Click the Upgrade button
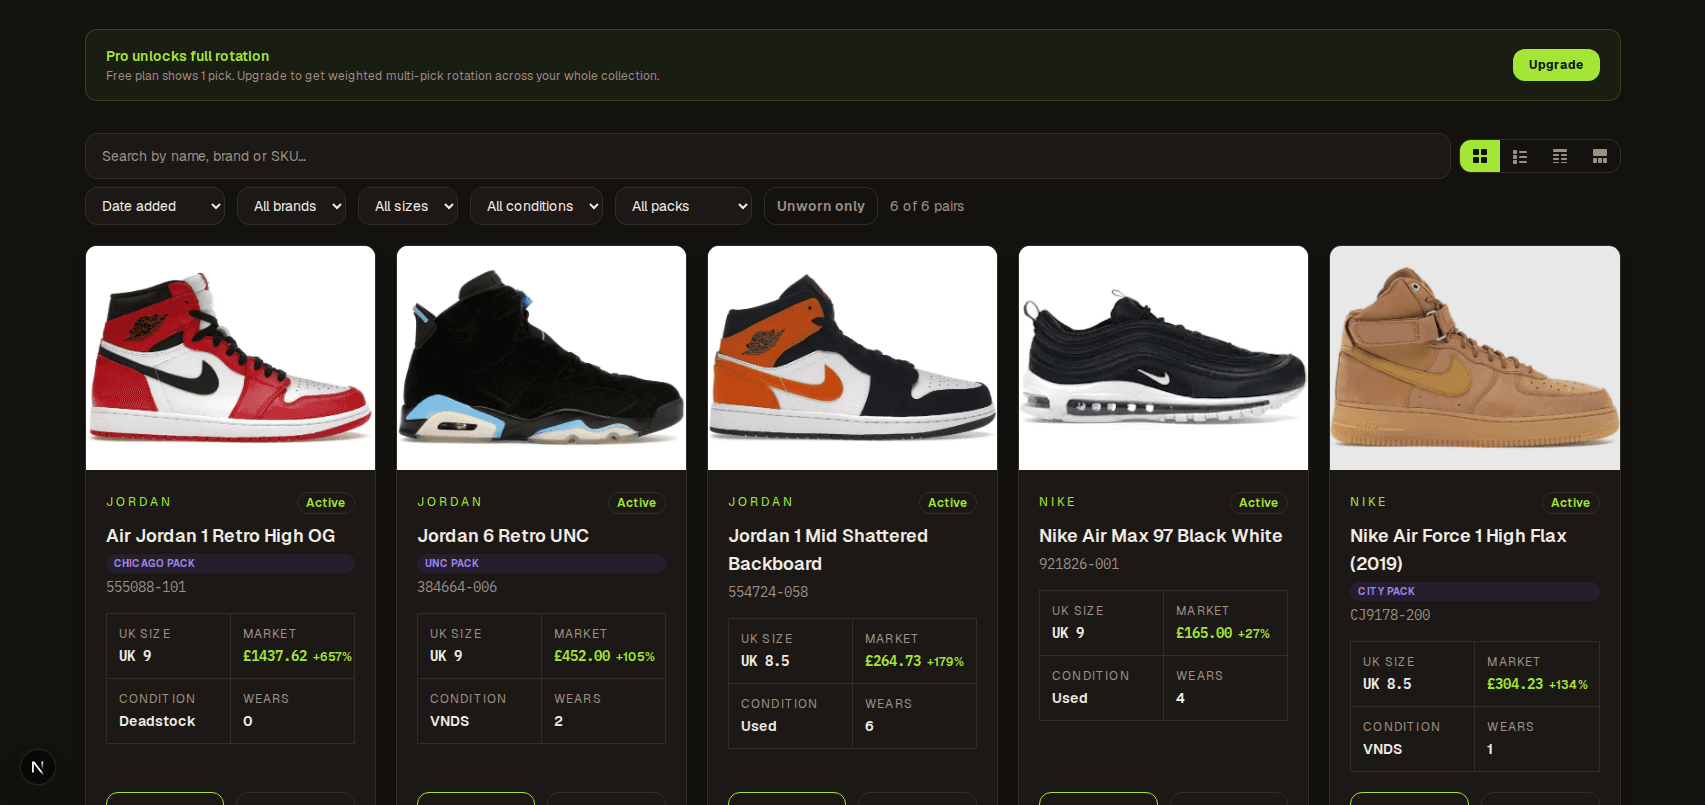This screenshot has width=1705, height=805. pos(1556,65)
